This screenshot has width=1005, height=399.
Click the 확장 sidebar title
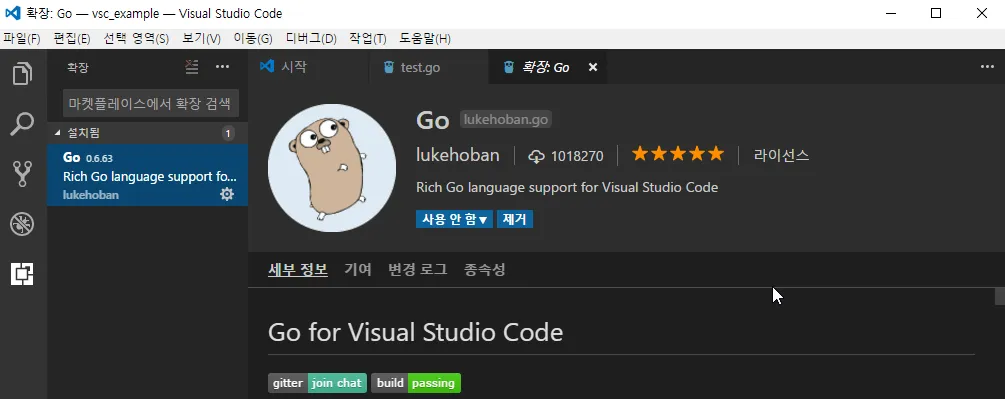click(78, 67)
